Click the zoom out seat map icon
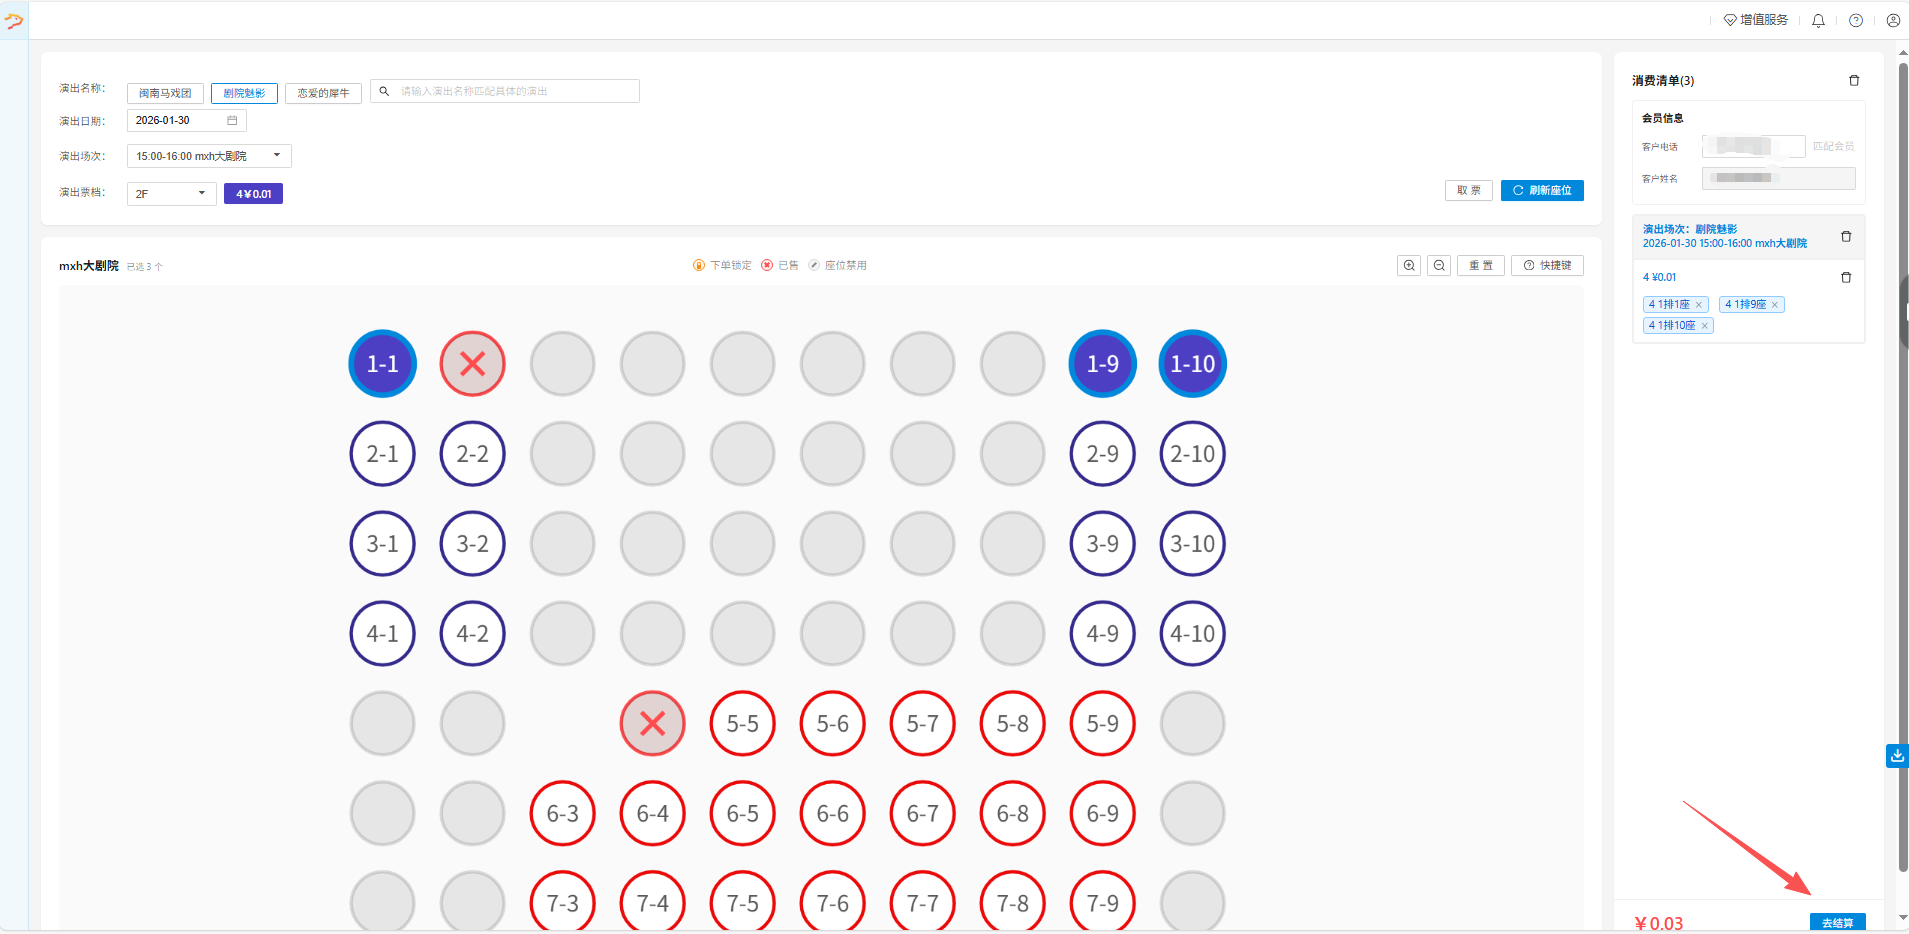This screenshot has width=1909, height=934. pos(1439,265)
